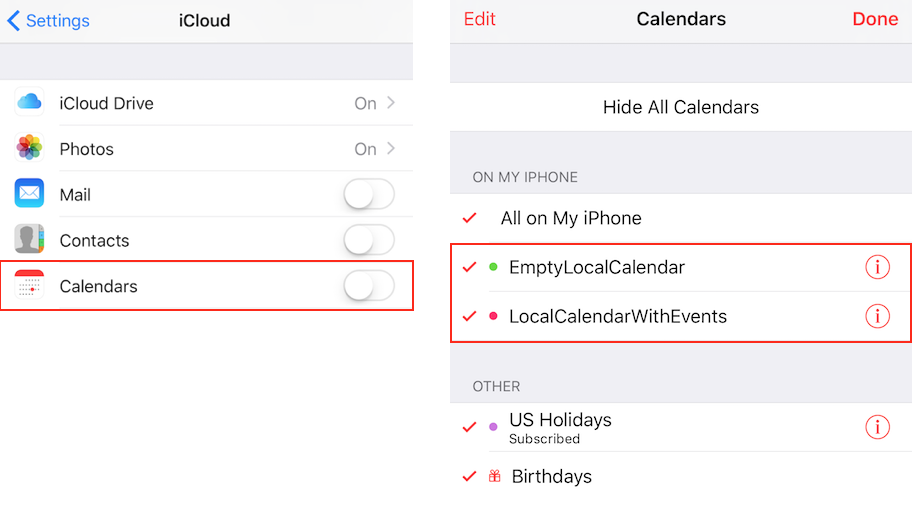Tap the Photos pinwheel icon
Viewport: 913px width, 507px height.
tap(29, 148)
